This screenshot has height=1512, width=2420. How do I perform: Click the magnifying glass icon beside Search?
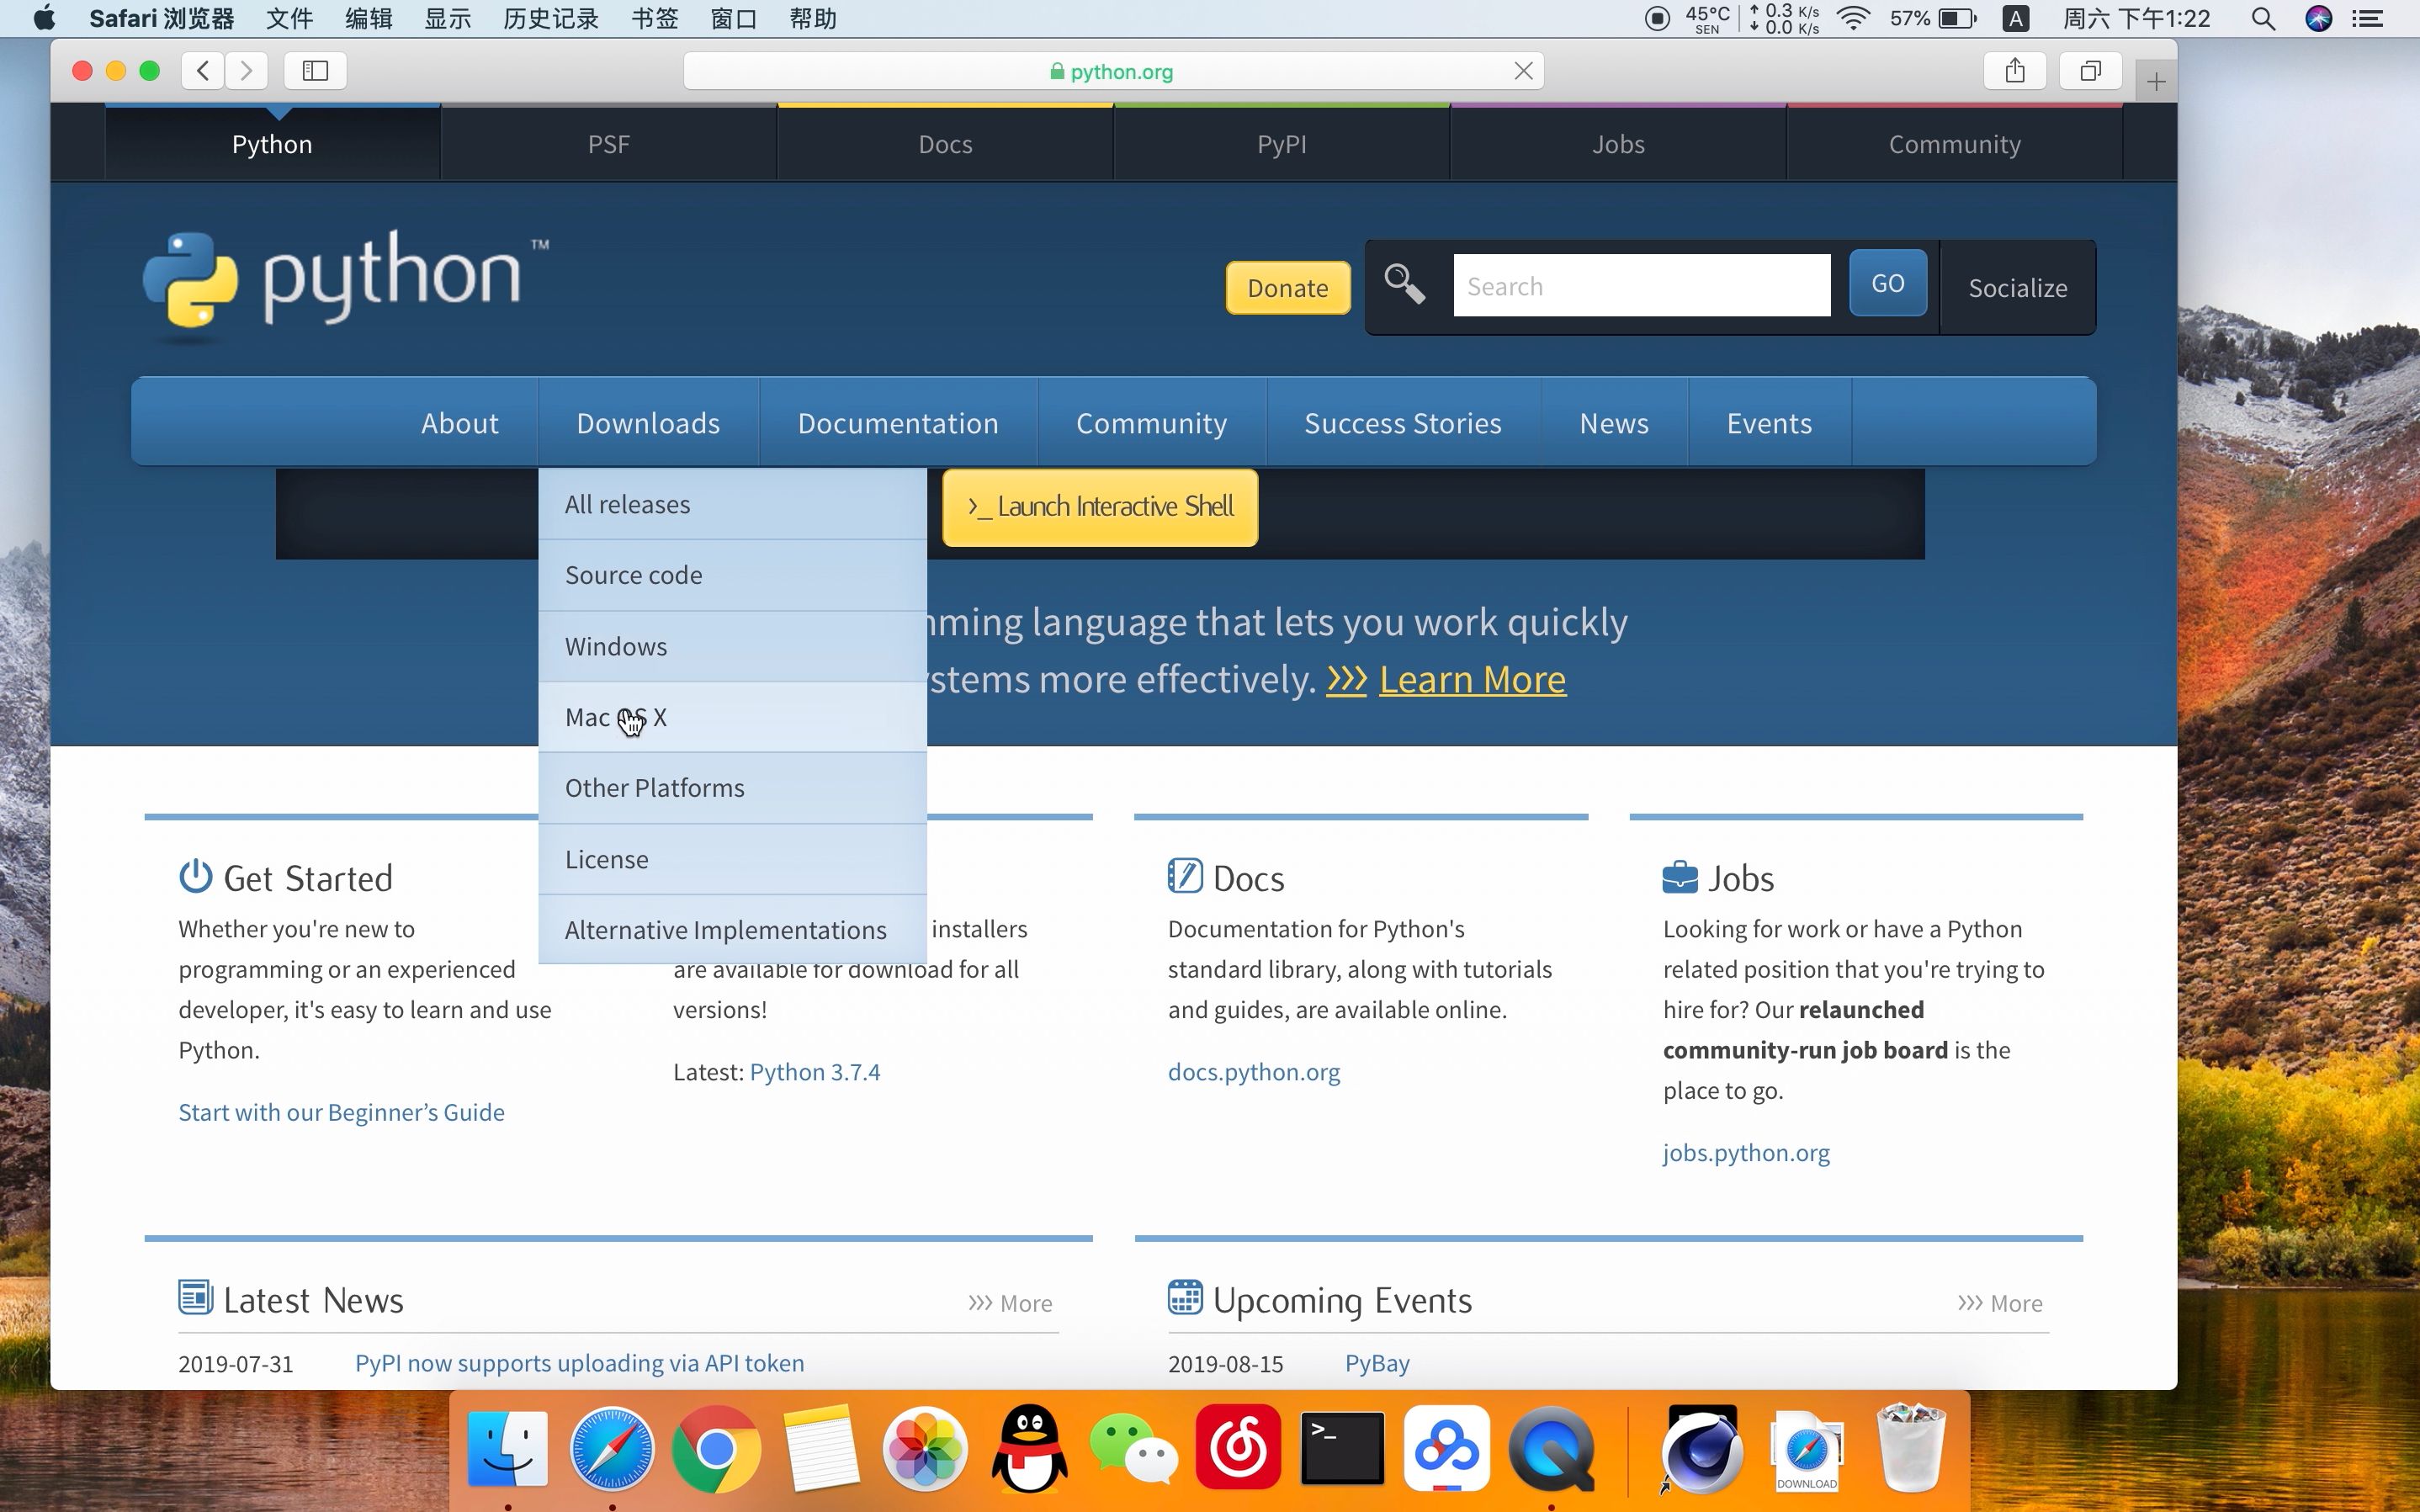(1404, 285)
